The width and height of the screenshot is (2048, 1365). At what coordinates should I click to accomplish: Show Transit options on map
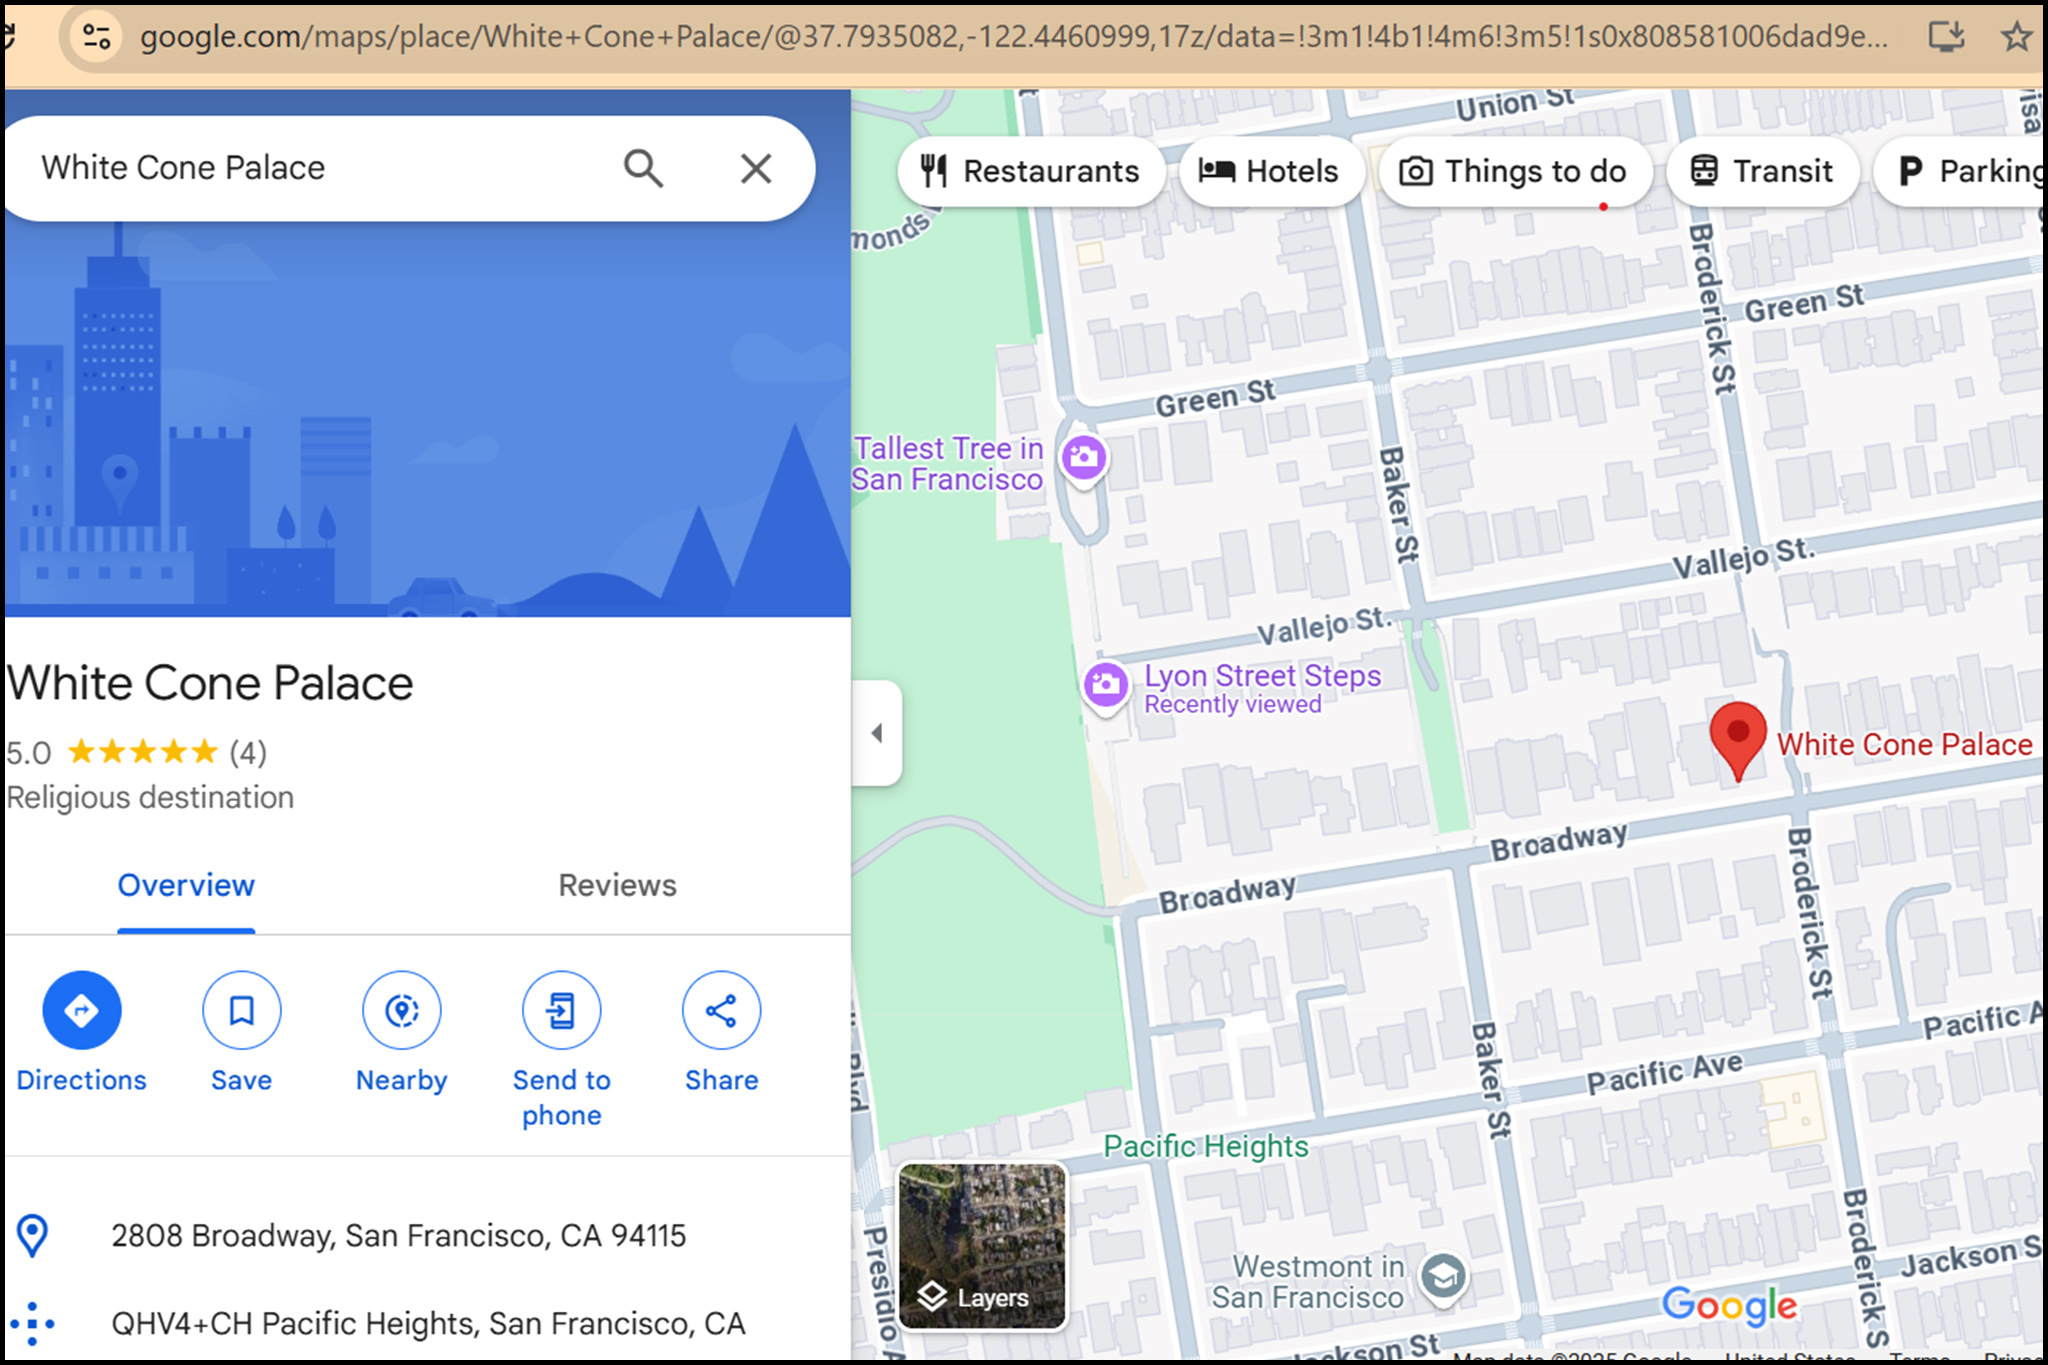pyautogui.click(x=1761, y=171)
